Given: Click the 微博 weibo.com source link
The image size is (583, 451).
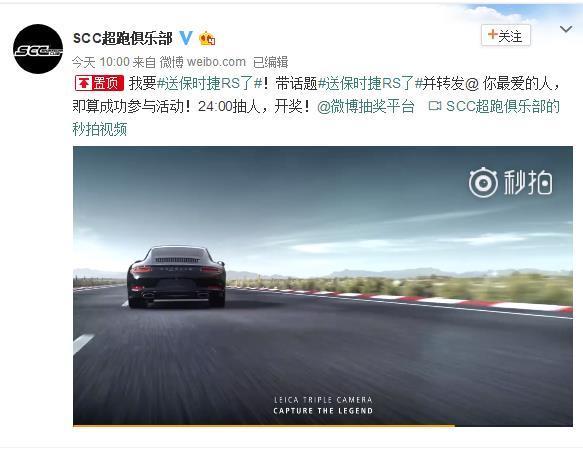Looking at the screenshot, I should pos(203,62).
